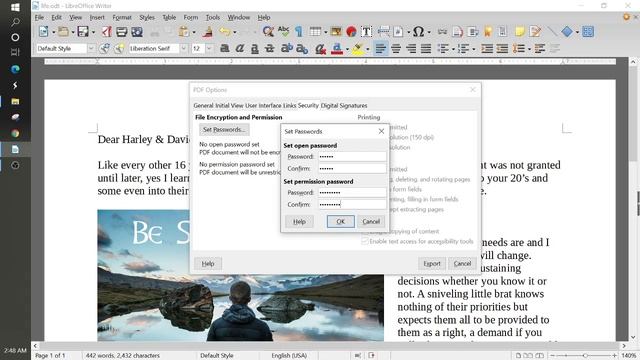This screenshot has height=360, width=640.
Task: Toggle Align Left
Action: point(380,49)
